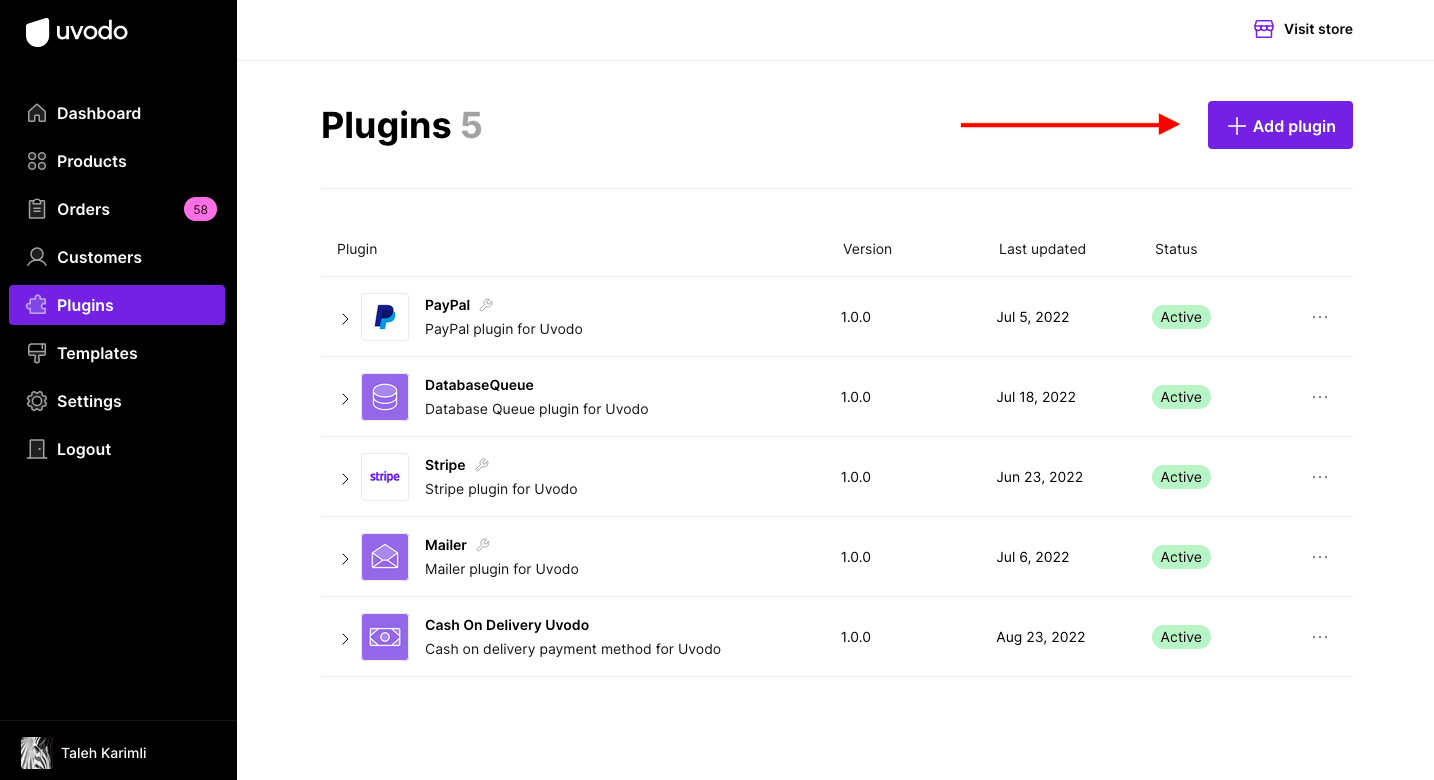Click the Aug 23, 2022 date

point(1041,637)
